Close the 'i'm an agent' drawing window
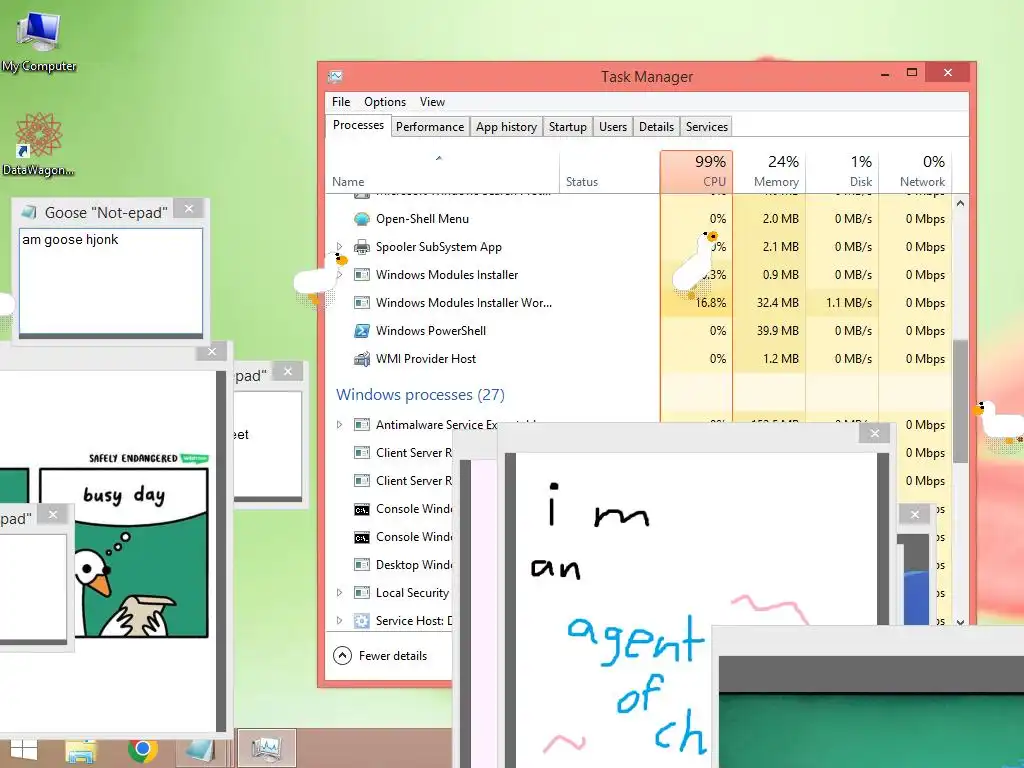Viewport: 1024px width, 768px height. coord(874,433)
